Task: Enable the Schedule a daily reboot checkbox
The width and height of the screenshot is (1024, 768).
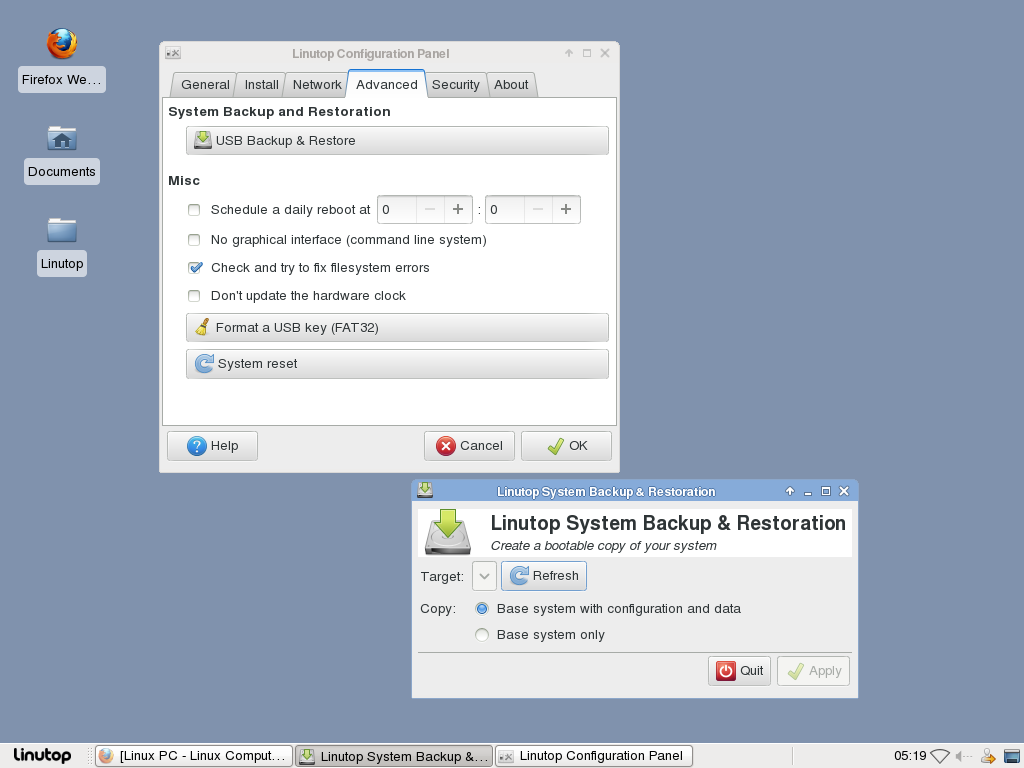Action: pyautogui.click(x=194, y=210)
